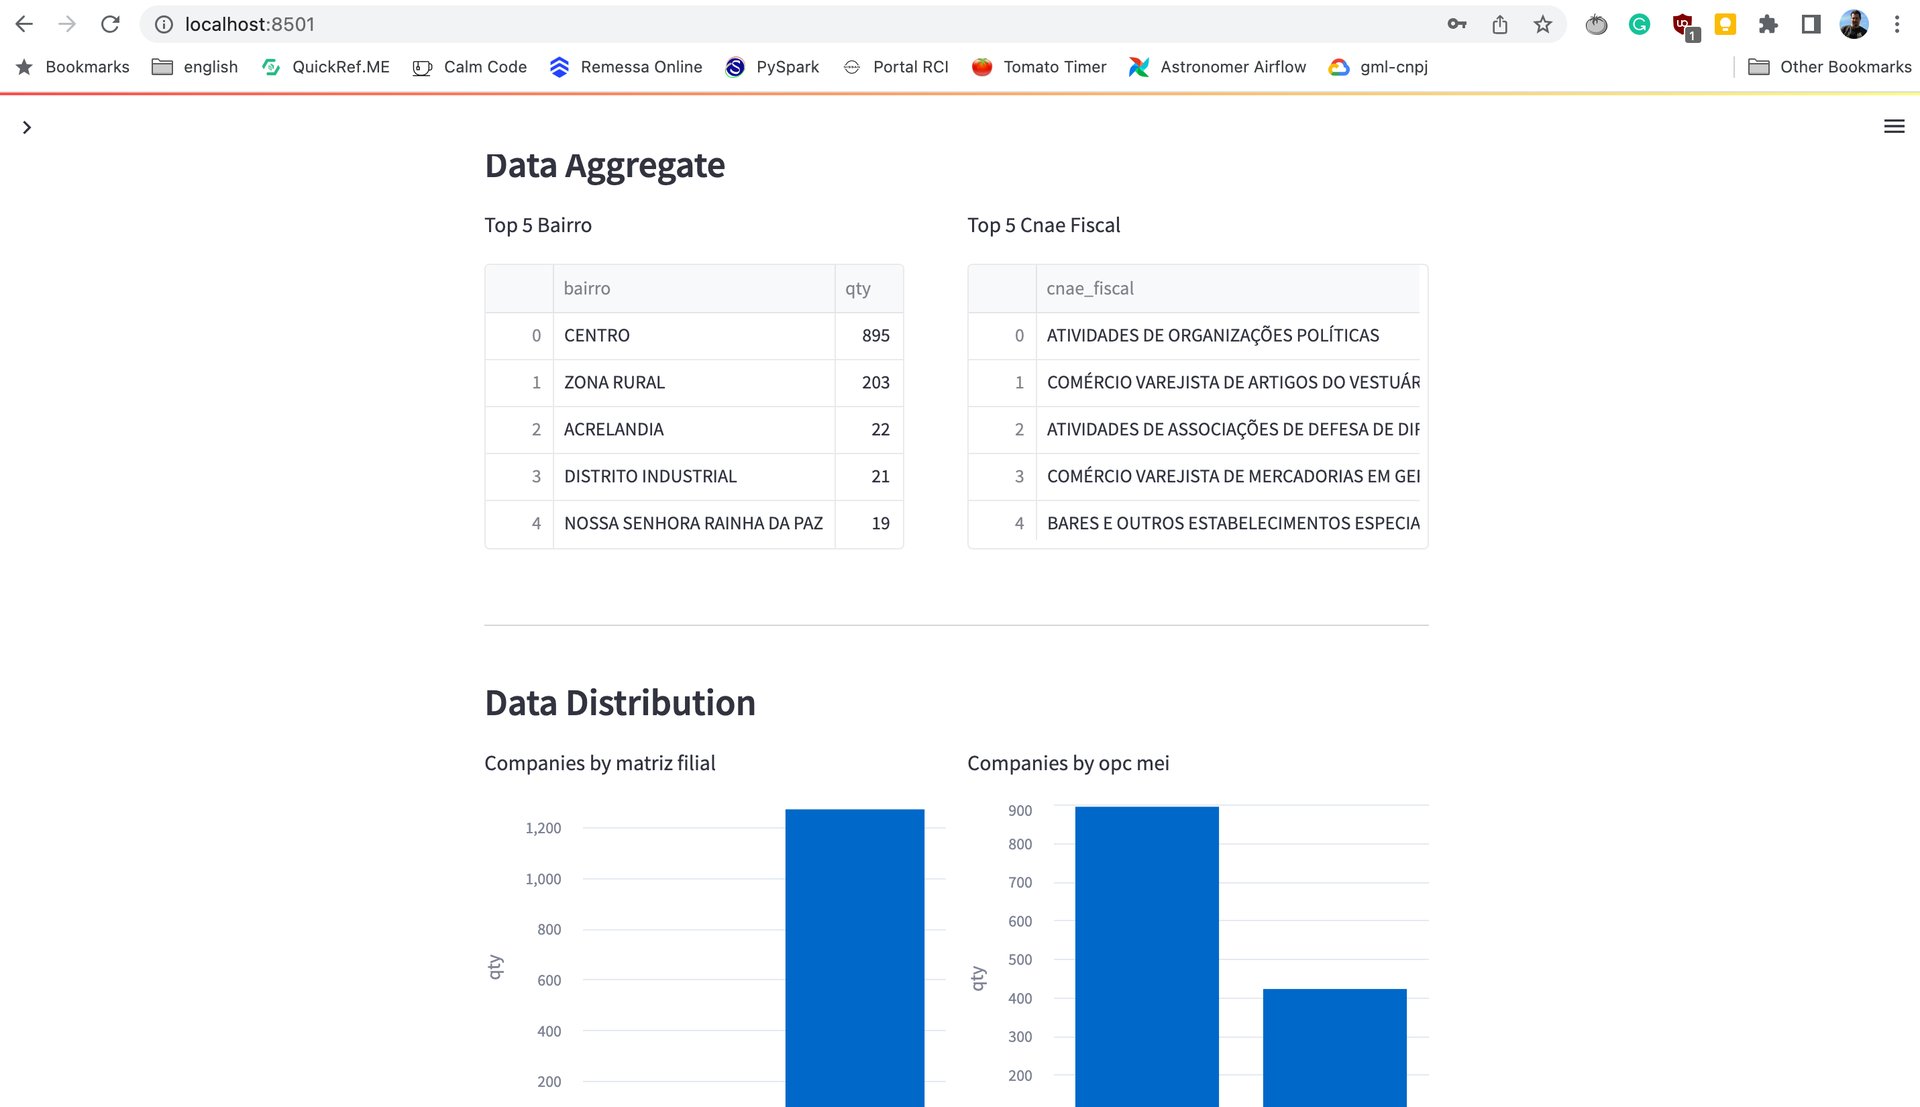Open the Grammarly extension
The image size is (1920, 1107).
click(1638, 24)
